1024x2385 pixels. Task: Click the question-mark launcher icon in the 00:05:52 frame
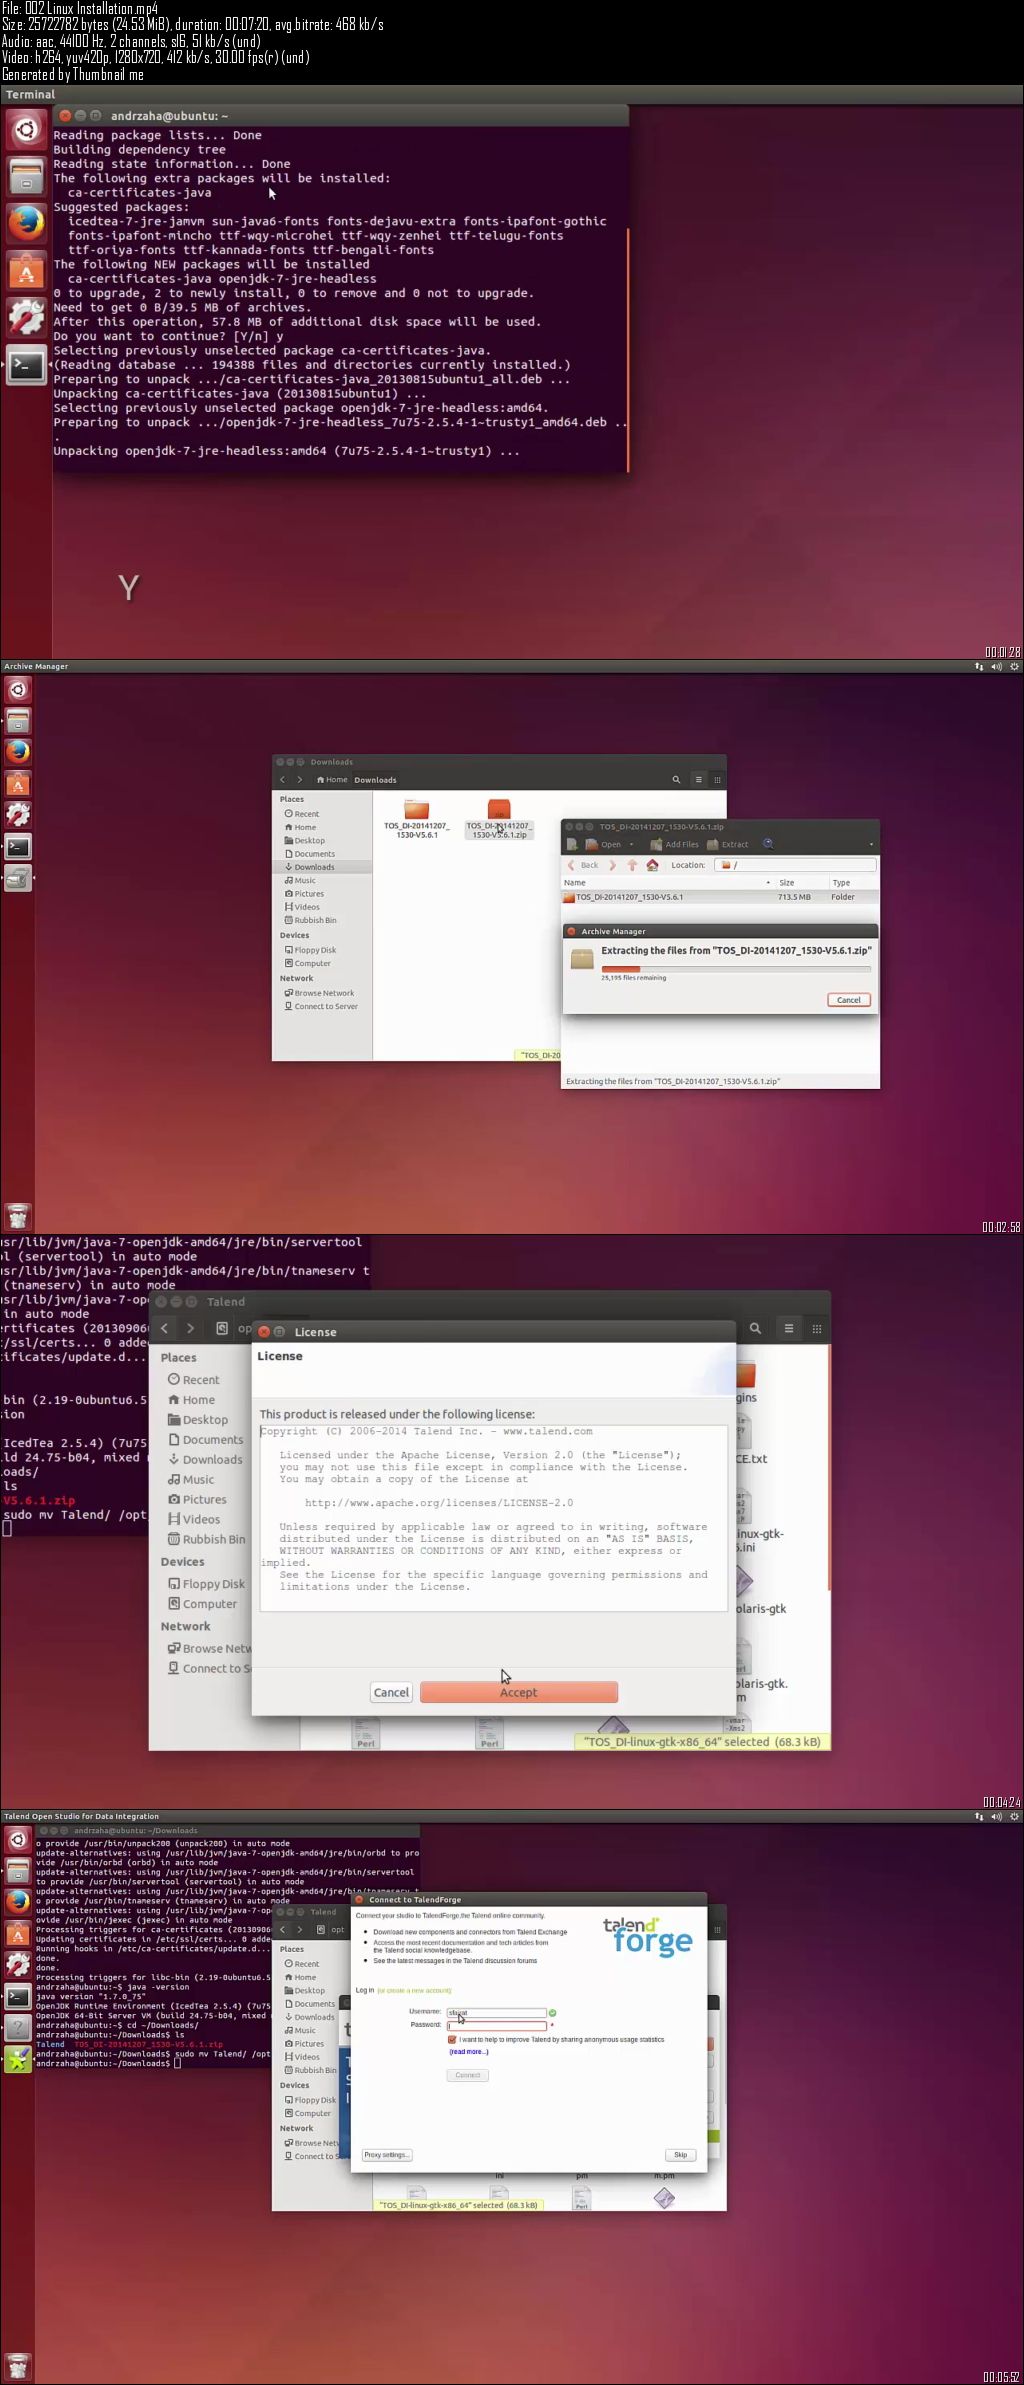click(x=18, y=2028)
